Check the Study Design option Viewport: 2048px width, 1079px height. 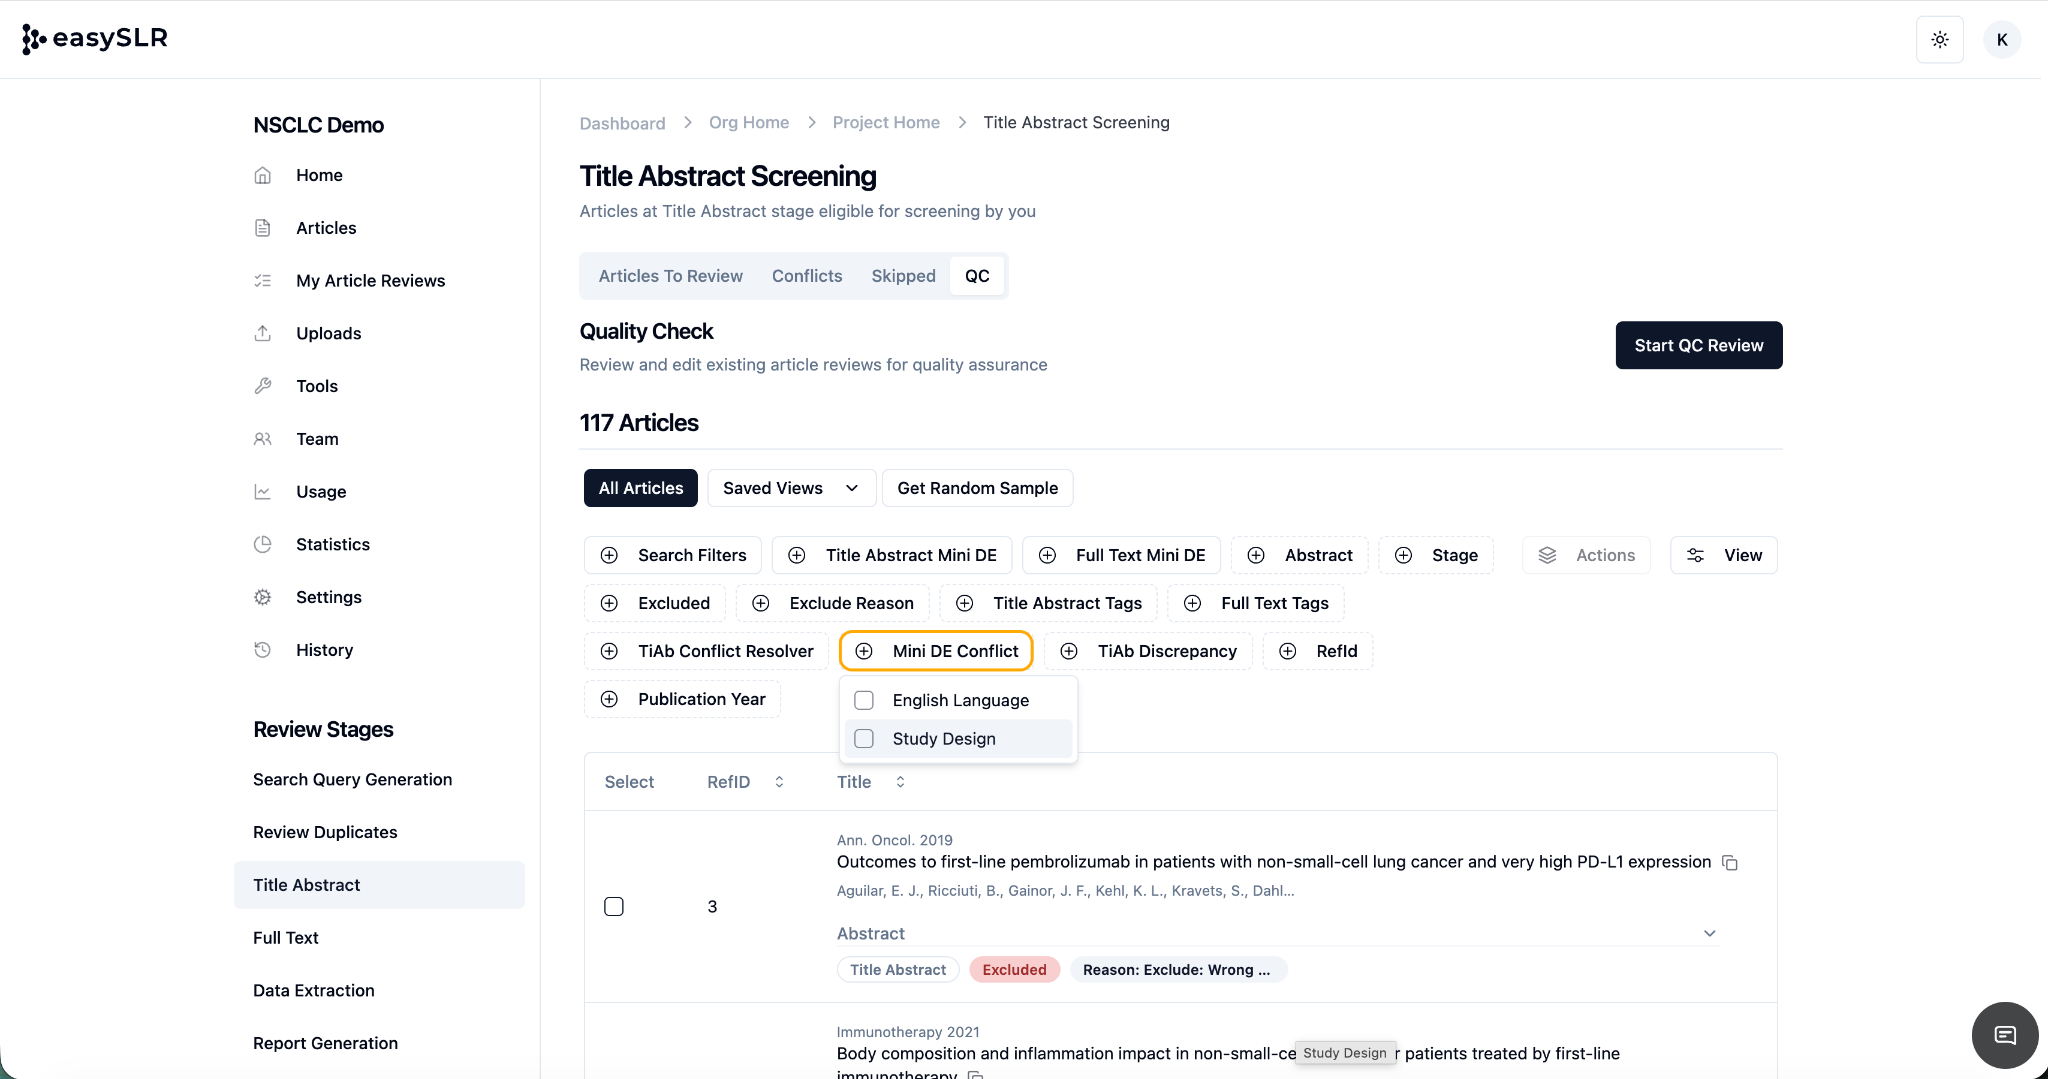point(864,739)
